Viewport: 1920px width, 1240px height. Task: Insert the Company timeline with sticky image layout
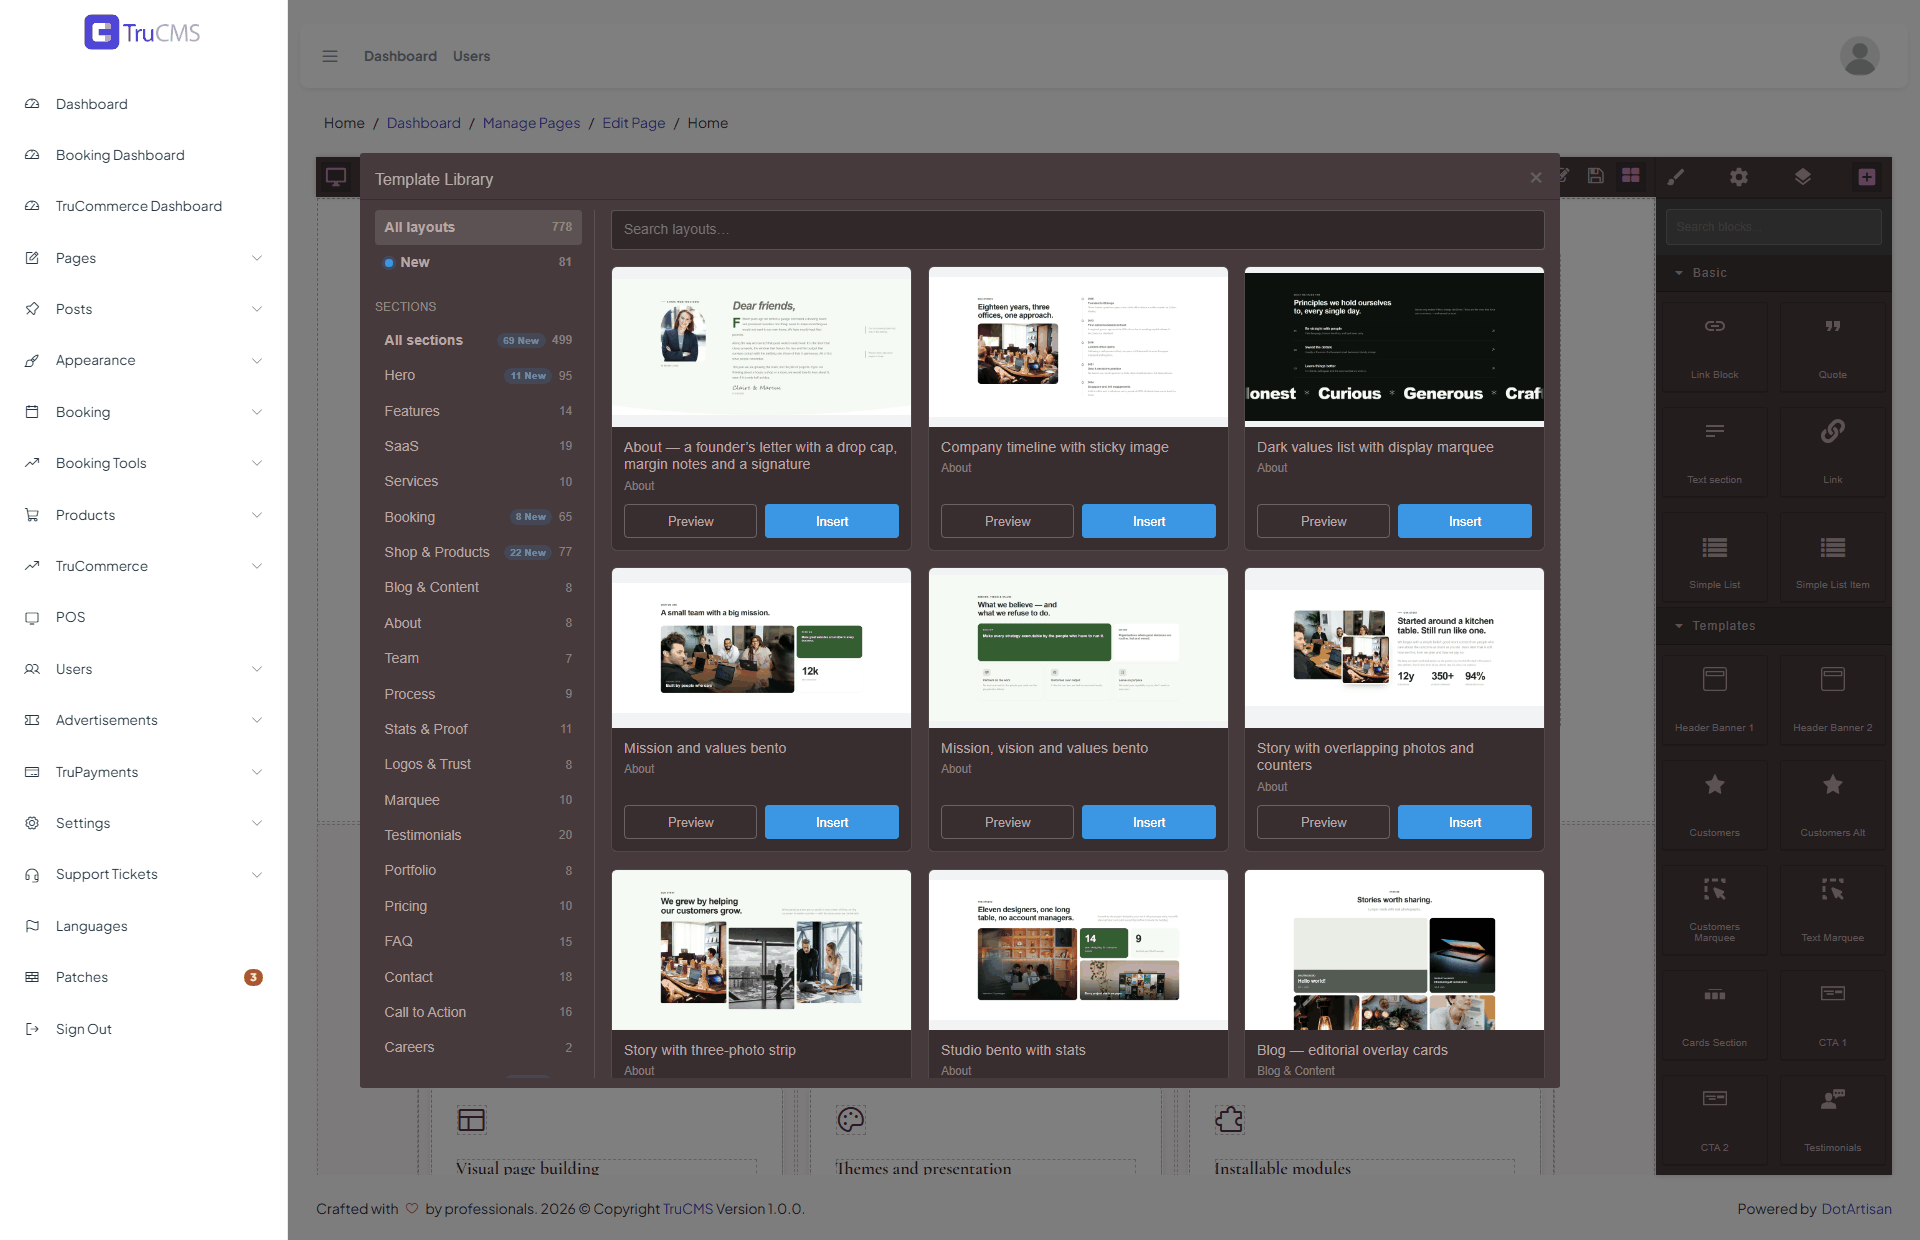[1148, 521]
